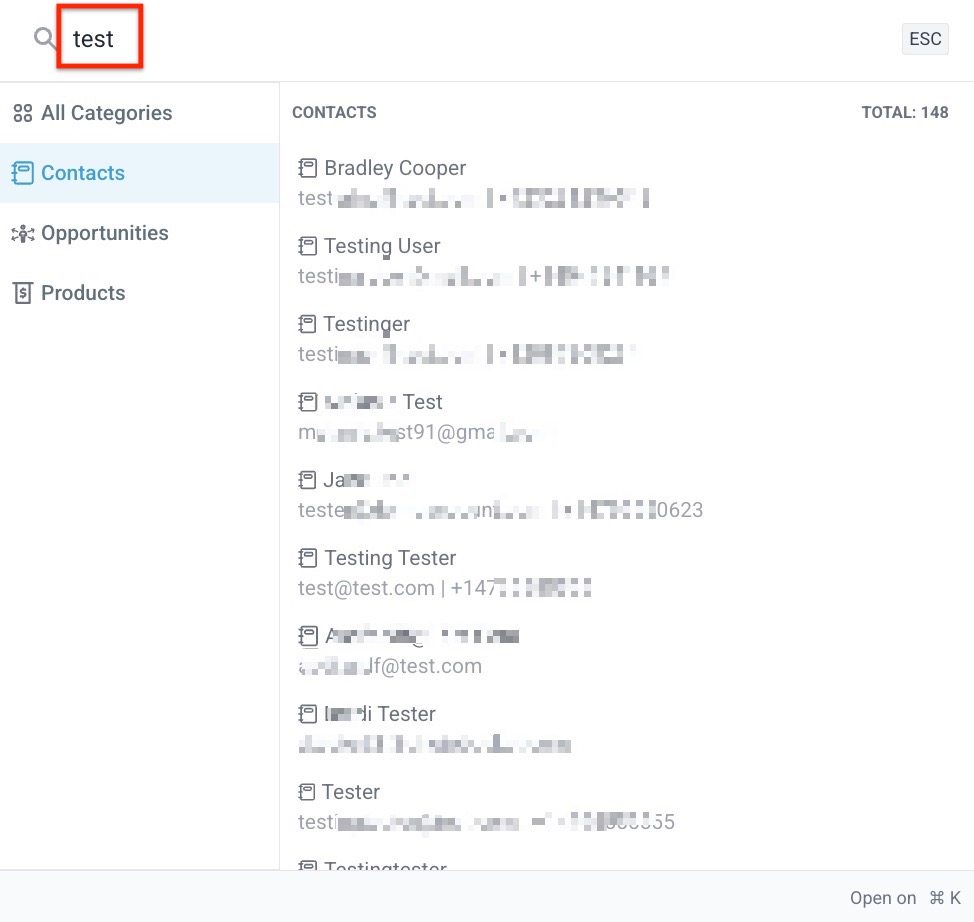Click the Products dollar icon in sidebar

23,293
